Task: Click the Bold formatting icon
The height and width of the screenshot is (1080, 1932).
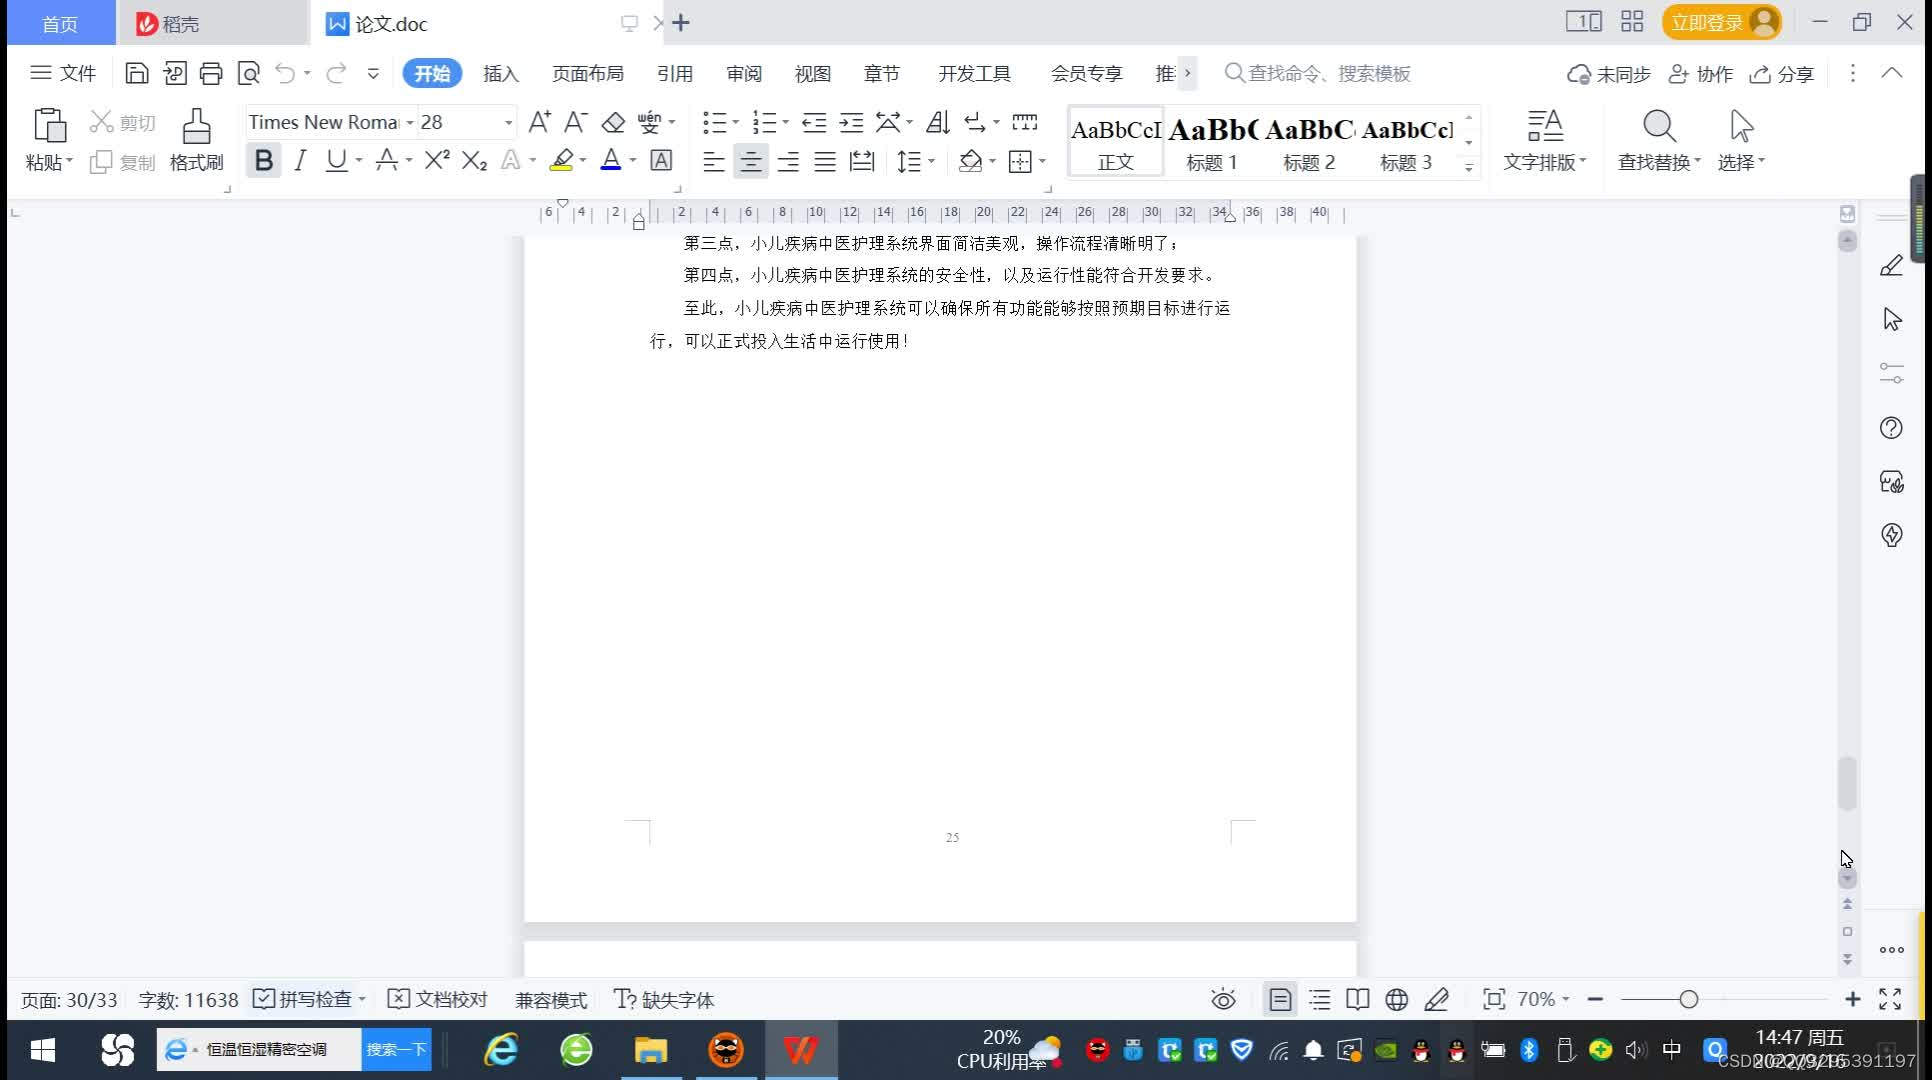Action: point(263,162)
